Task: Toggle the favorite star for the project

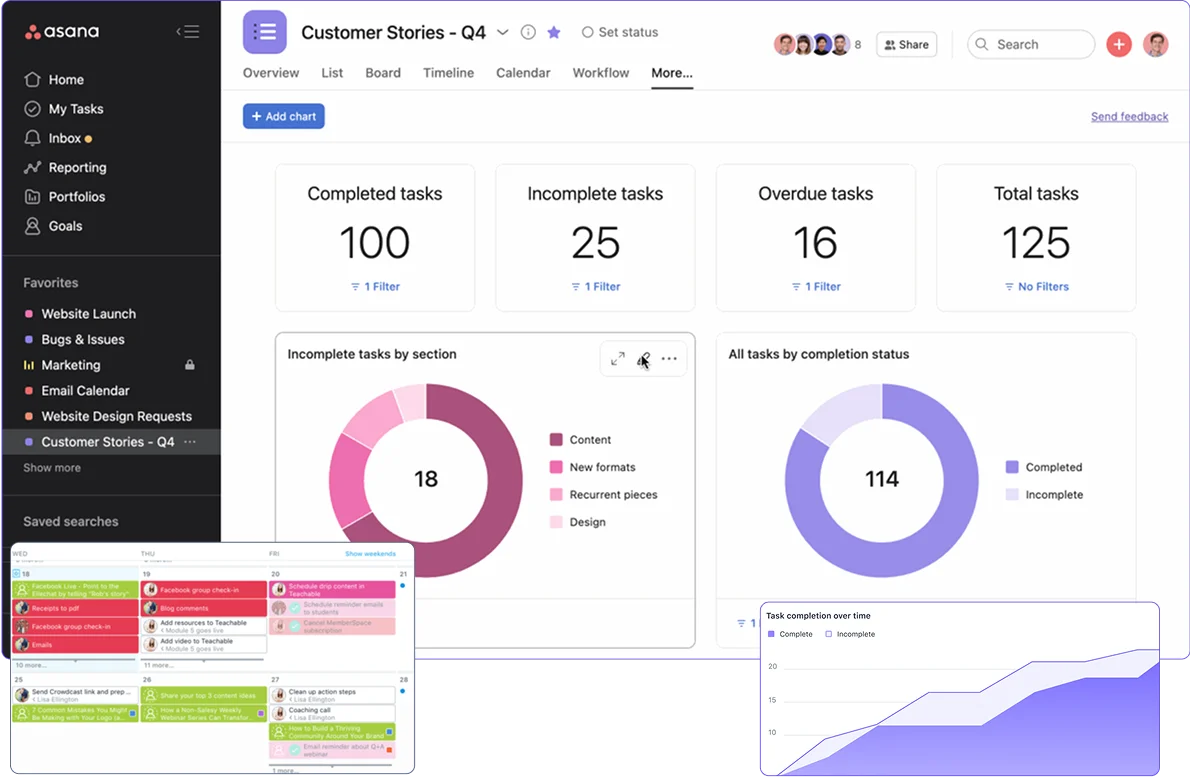Action: point(554,32)
